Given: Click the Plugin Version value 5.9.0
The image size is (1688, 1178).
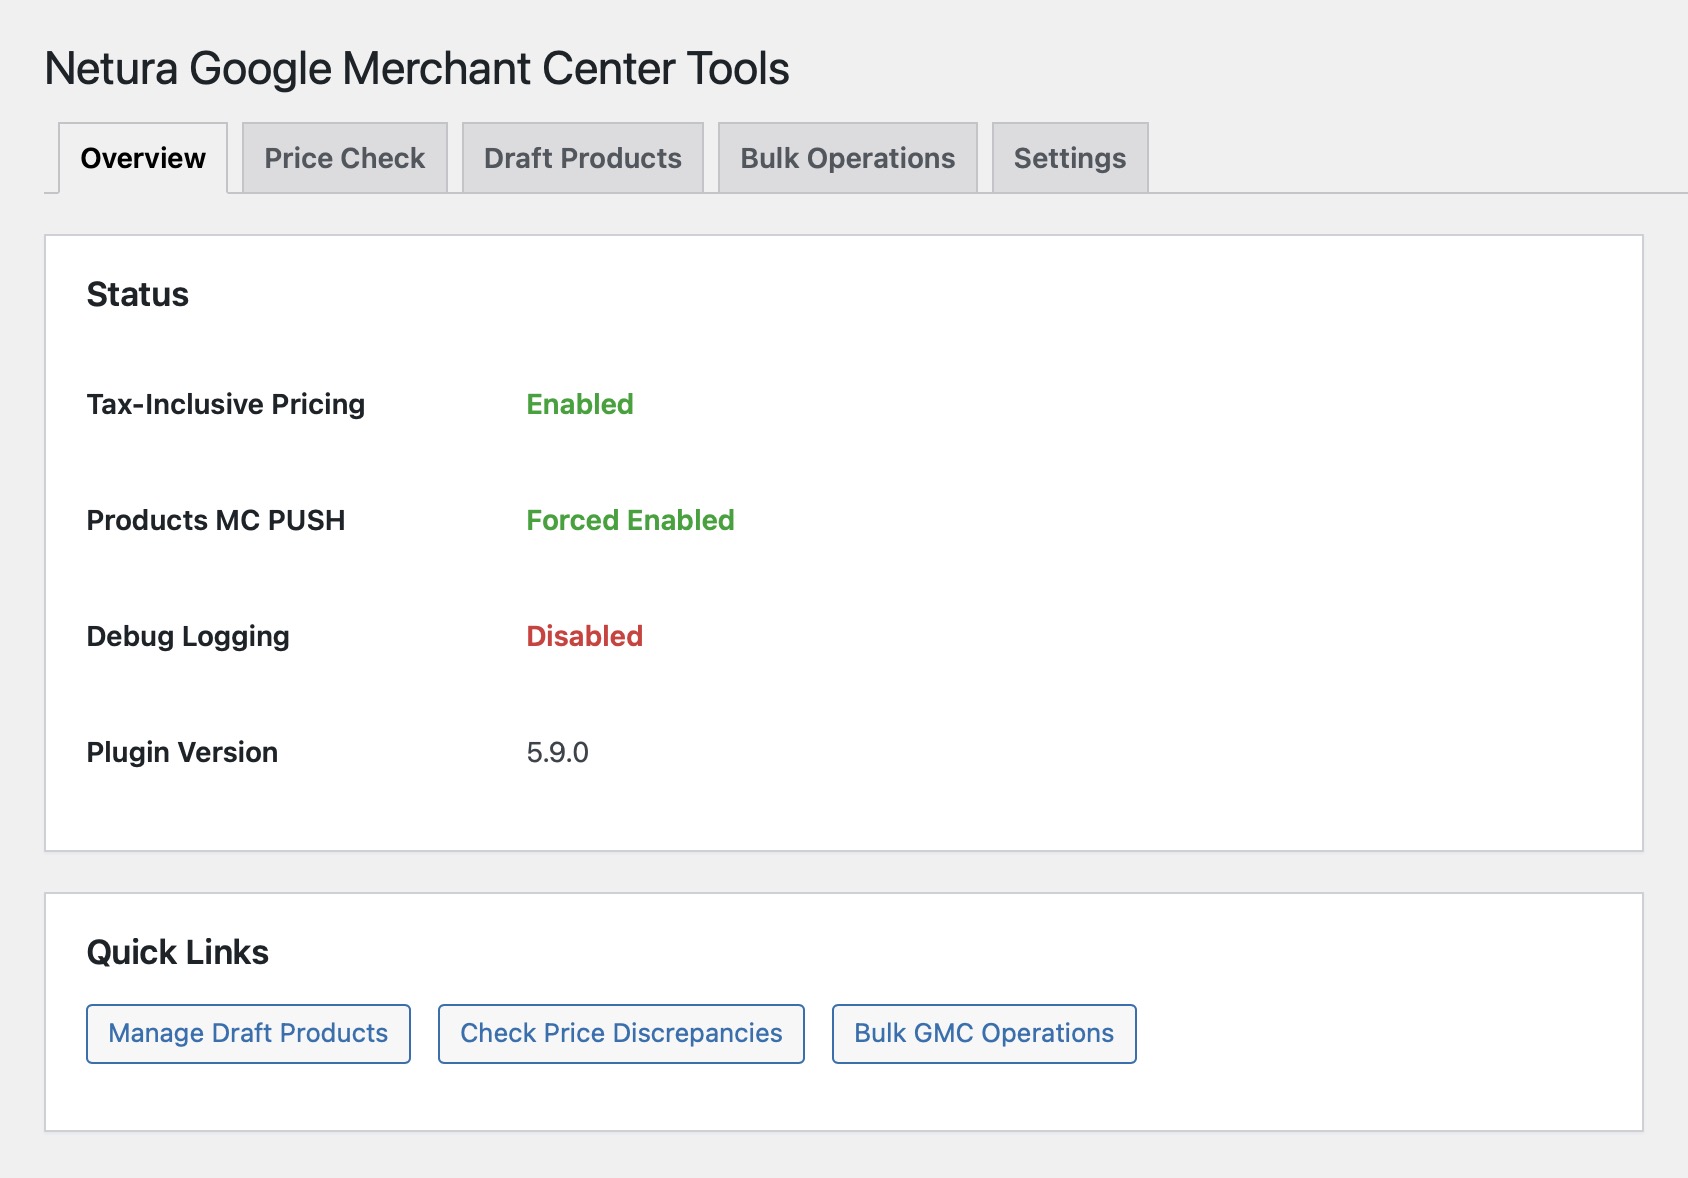Looking at the screenshot, I should [558, 752].
